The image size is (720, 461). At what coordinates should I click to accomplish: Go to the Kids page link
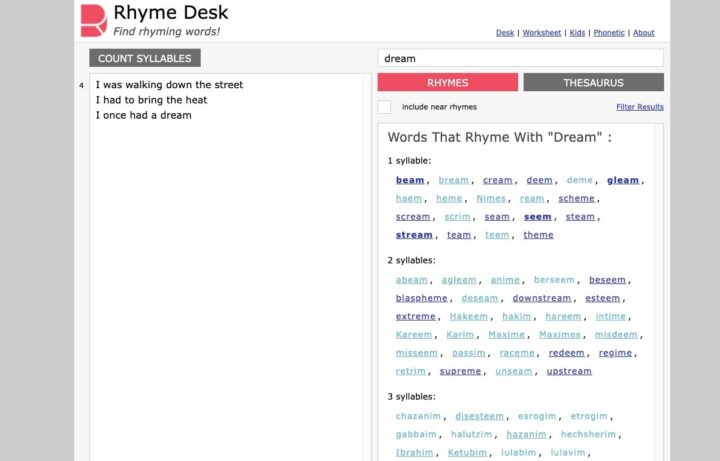tap(578, 33)
